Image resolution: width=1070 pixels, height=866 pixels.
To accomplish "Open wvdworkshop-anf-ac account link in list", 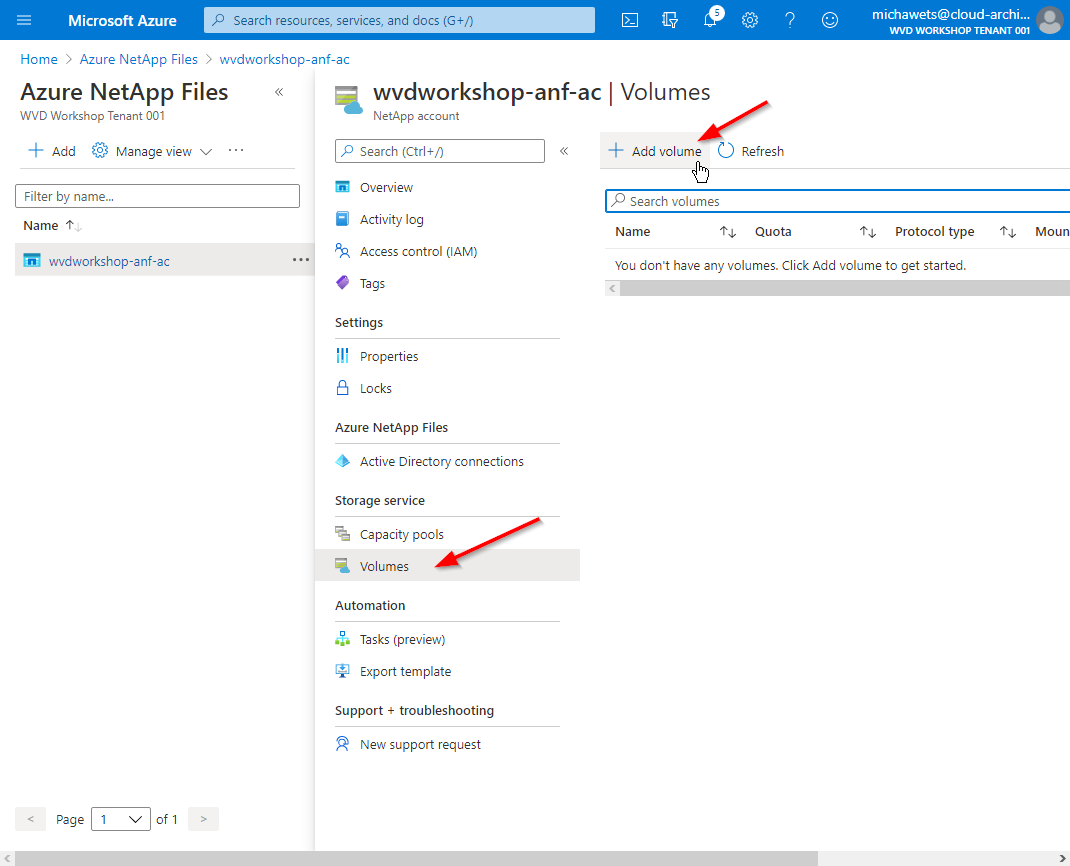I will [109, 261].
